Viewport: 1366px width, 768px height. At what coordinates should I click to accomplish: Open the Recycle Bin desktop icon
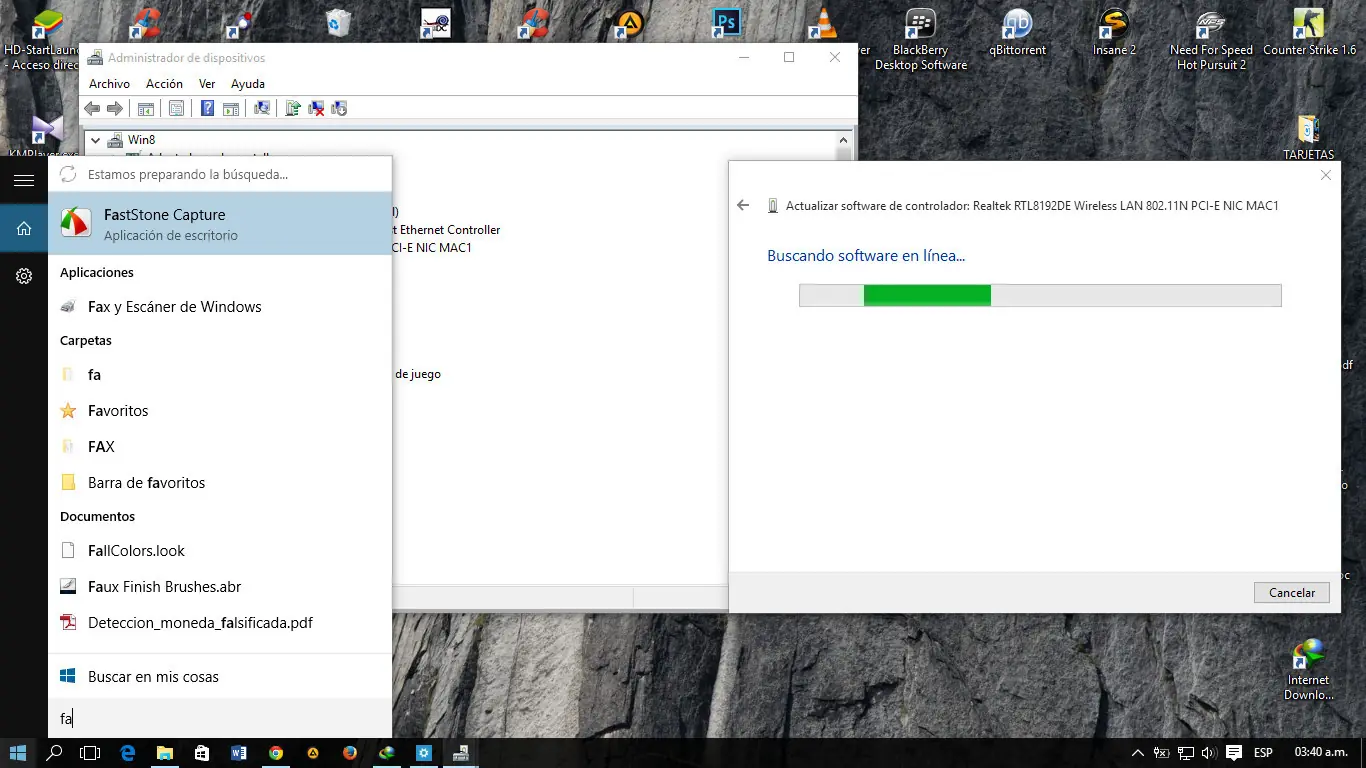point(338,23)
